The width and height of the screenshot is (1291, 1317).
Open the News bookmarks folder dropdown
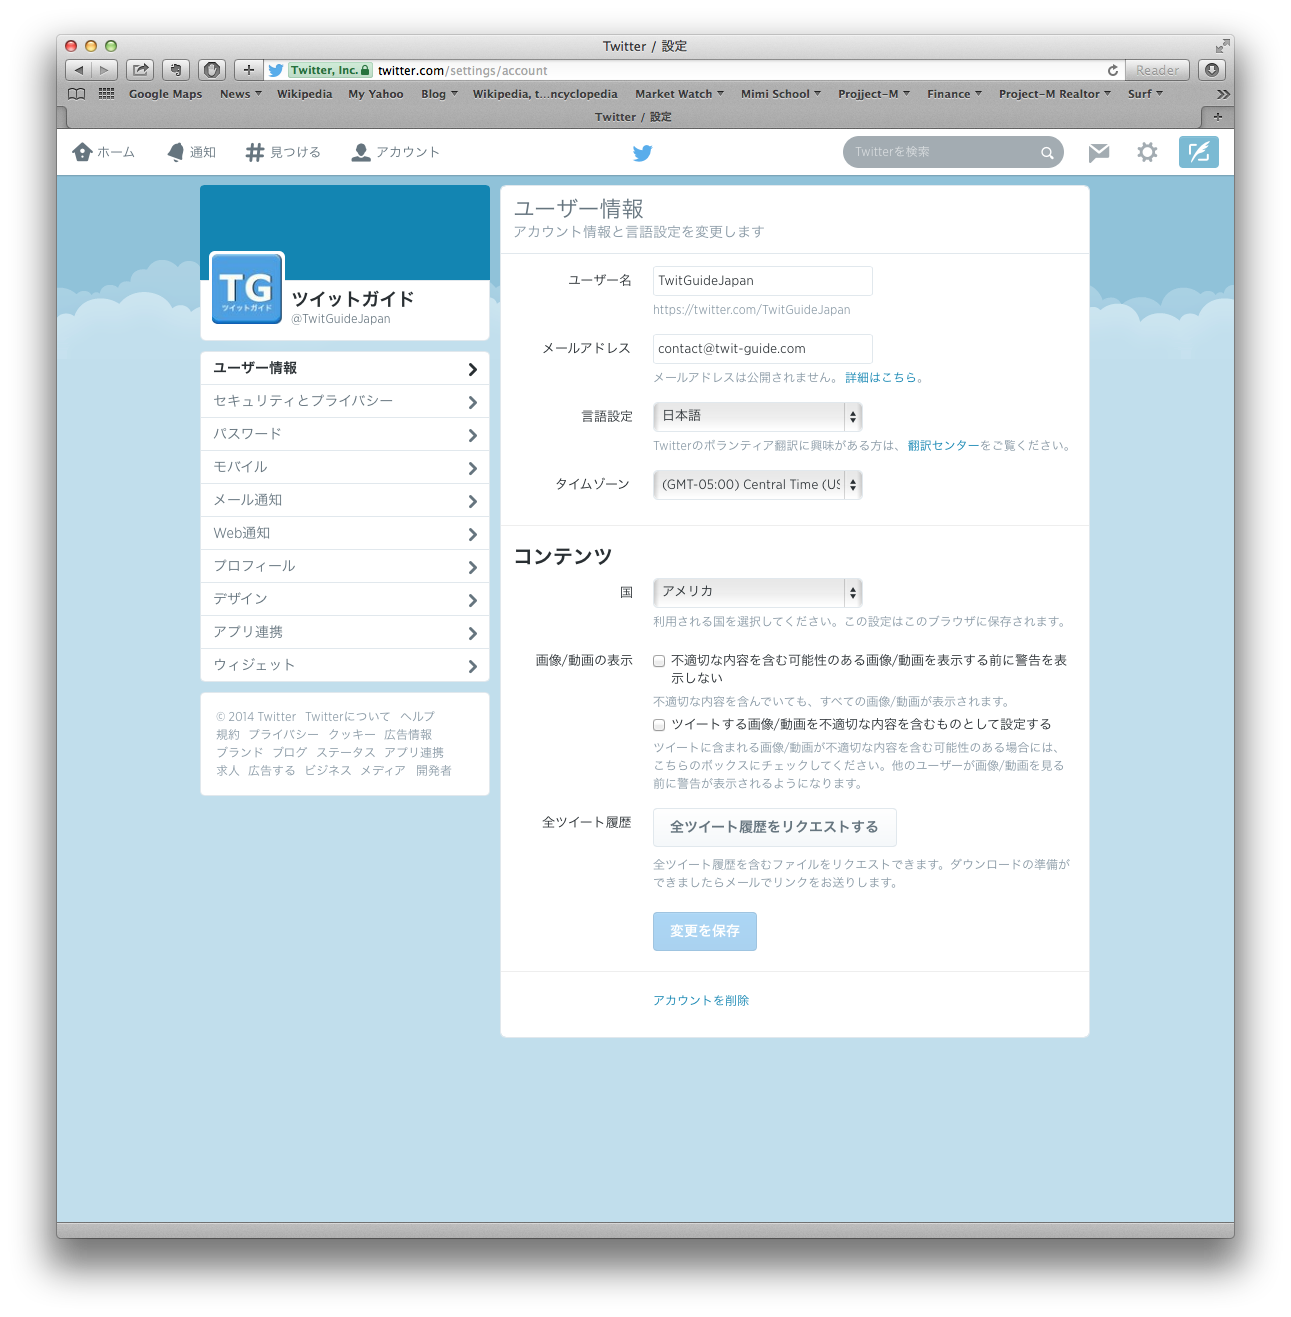click(x=241, y=94)
